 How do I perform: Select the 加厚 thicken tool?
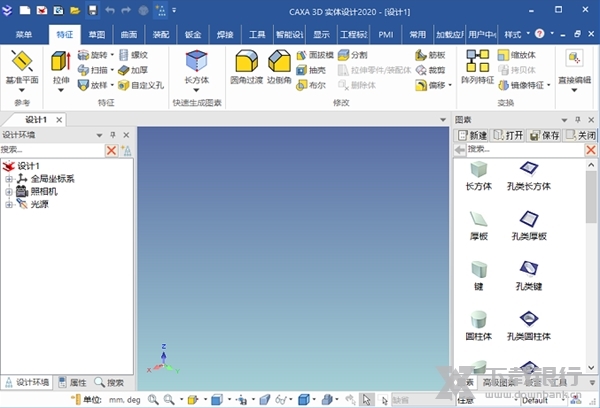coord(133,70)
